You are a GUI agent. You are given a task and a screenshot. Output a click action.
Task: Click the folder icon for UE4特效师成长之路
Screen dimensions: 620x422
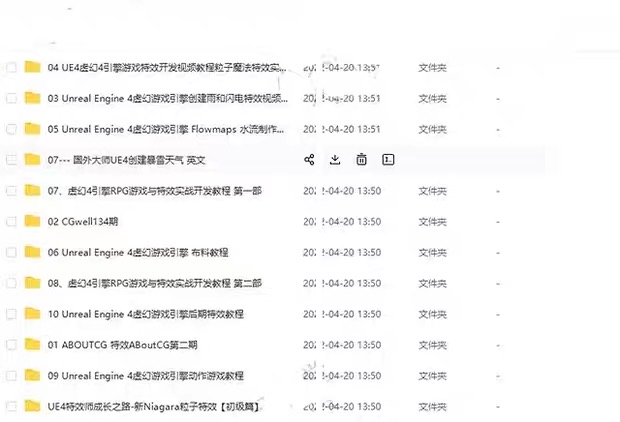[x=32, y=406]
